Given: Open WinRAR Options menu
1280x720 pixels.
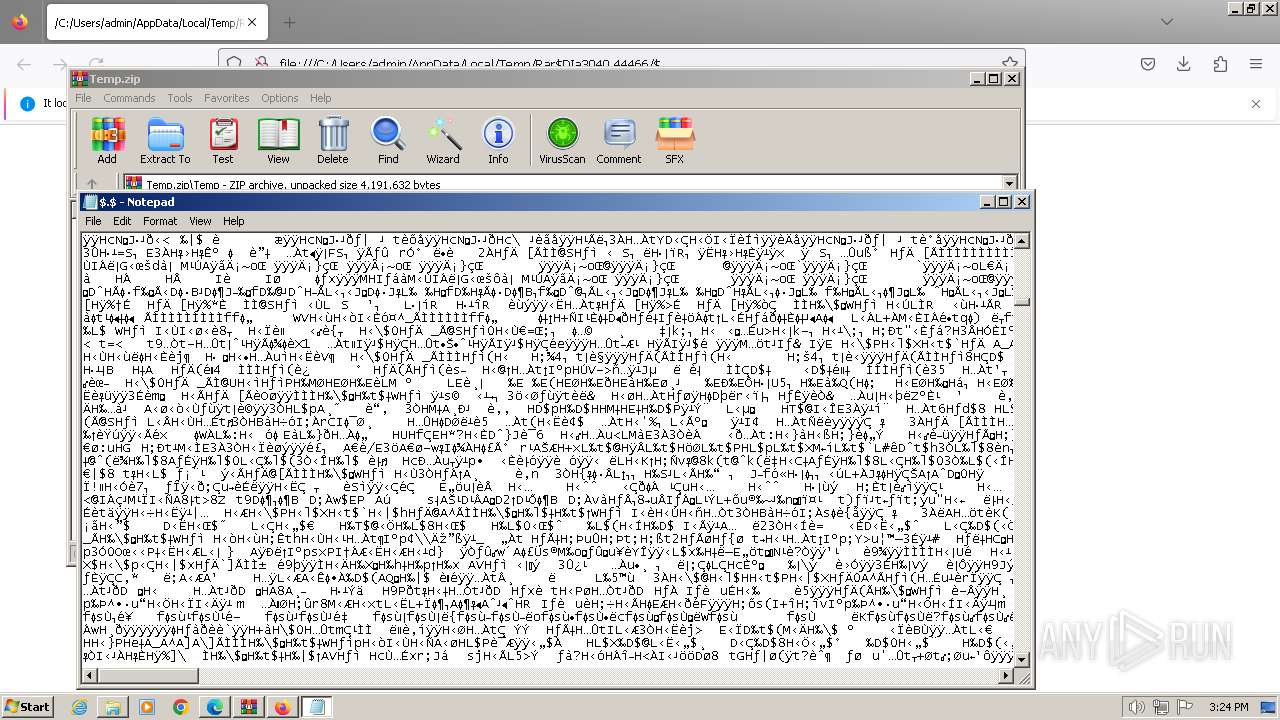Looking at the screenshot, I should click(280, 98).
